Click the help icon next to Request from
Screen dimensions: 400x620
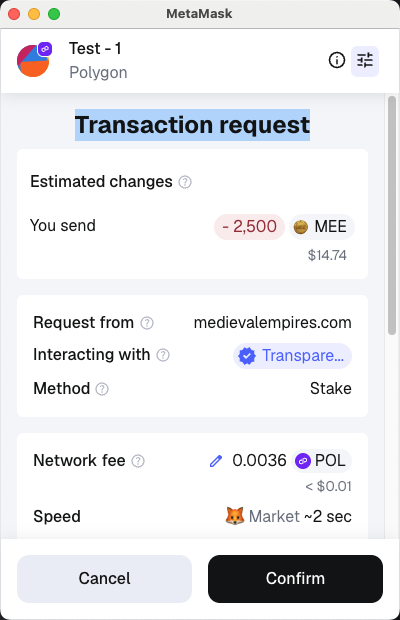pyautogui.click(x=147, y=323)
